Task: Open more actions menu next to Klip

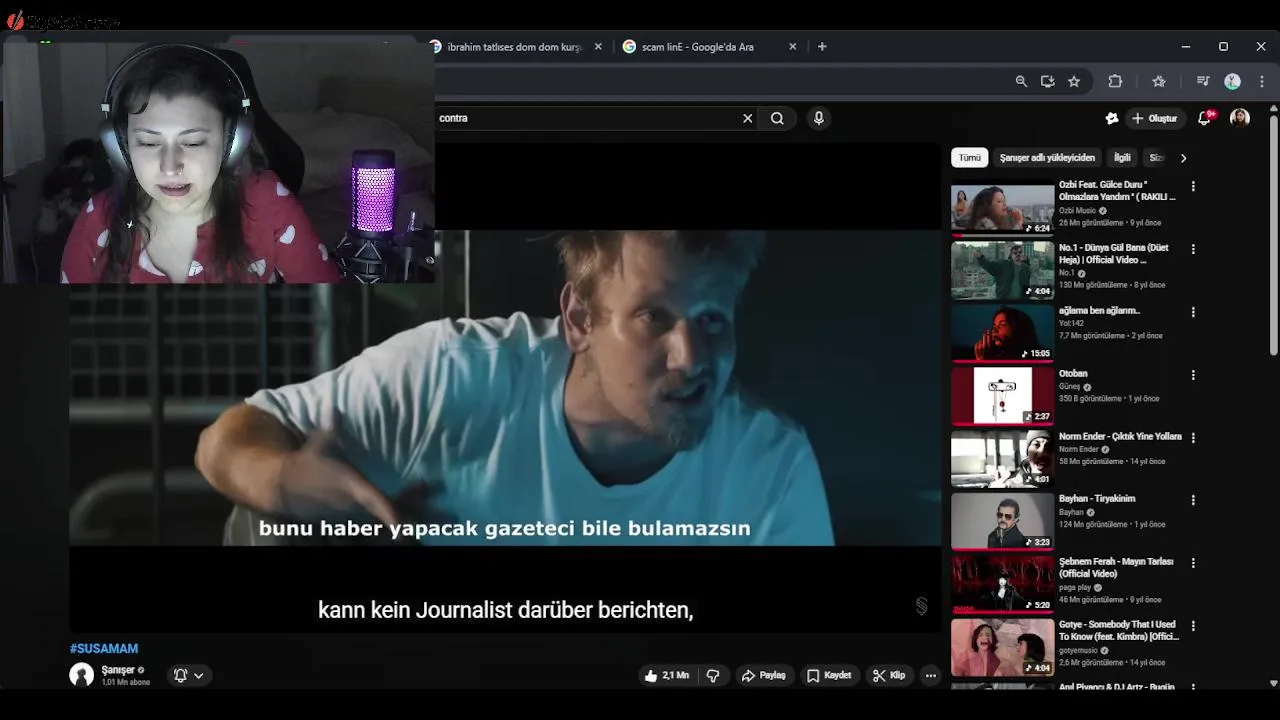Action: coord(931,676)
